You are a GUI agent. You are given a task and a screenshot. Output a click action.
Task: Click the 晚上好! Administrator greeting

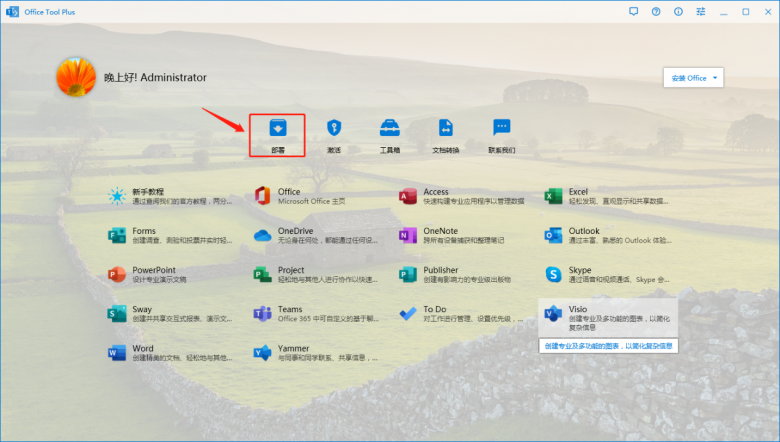155,78
